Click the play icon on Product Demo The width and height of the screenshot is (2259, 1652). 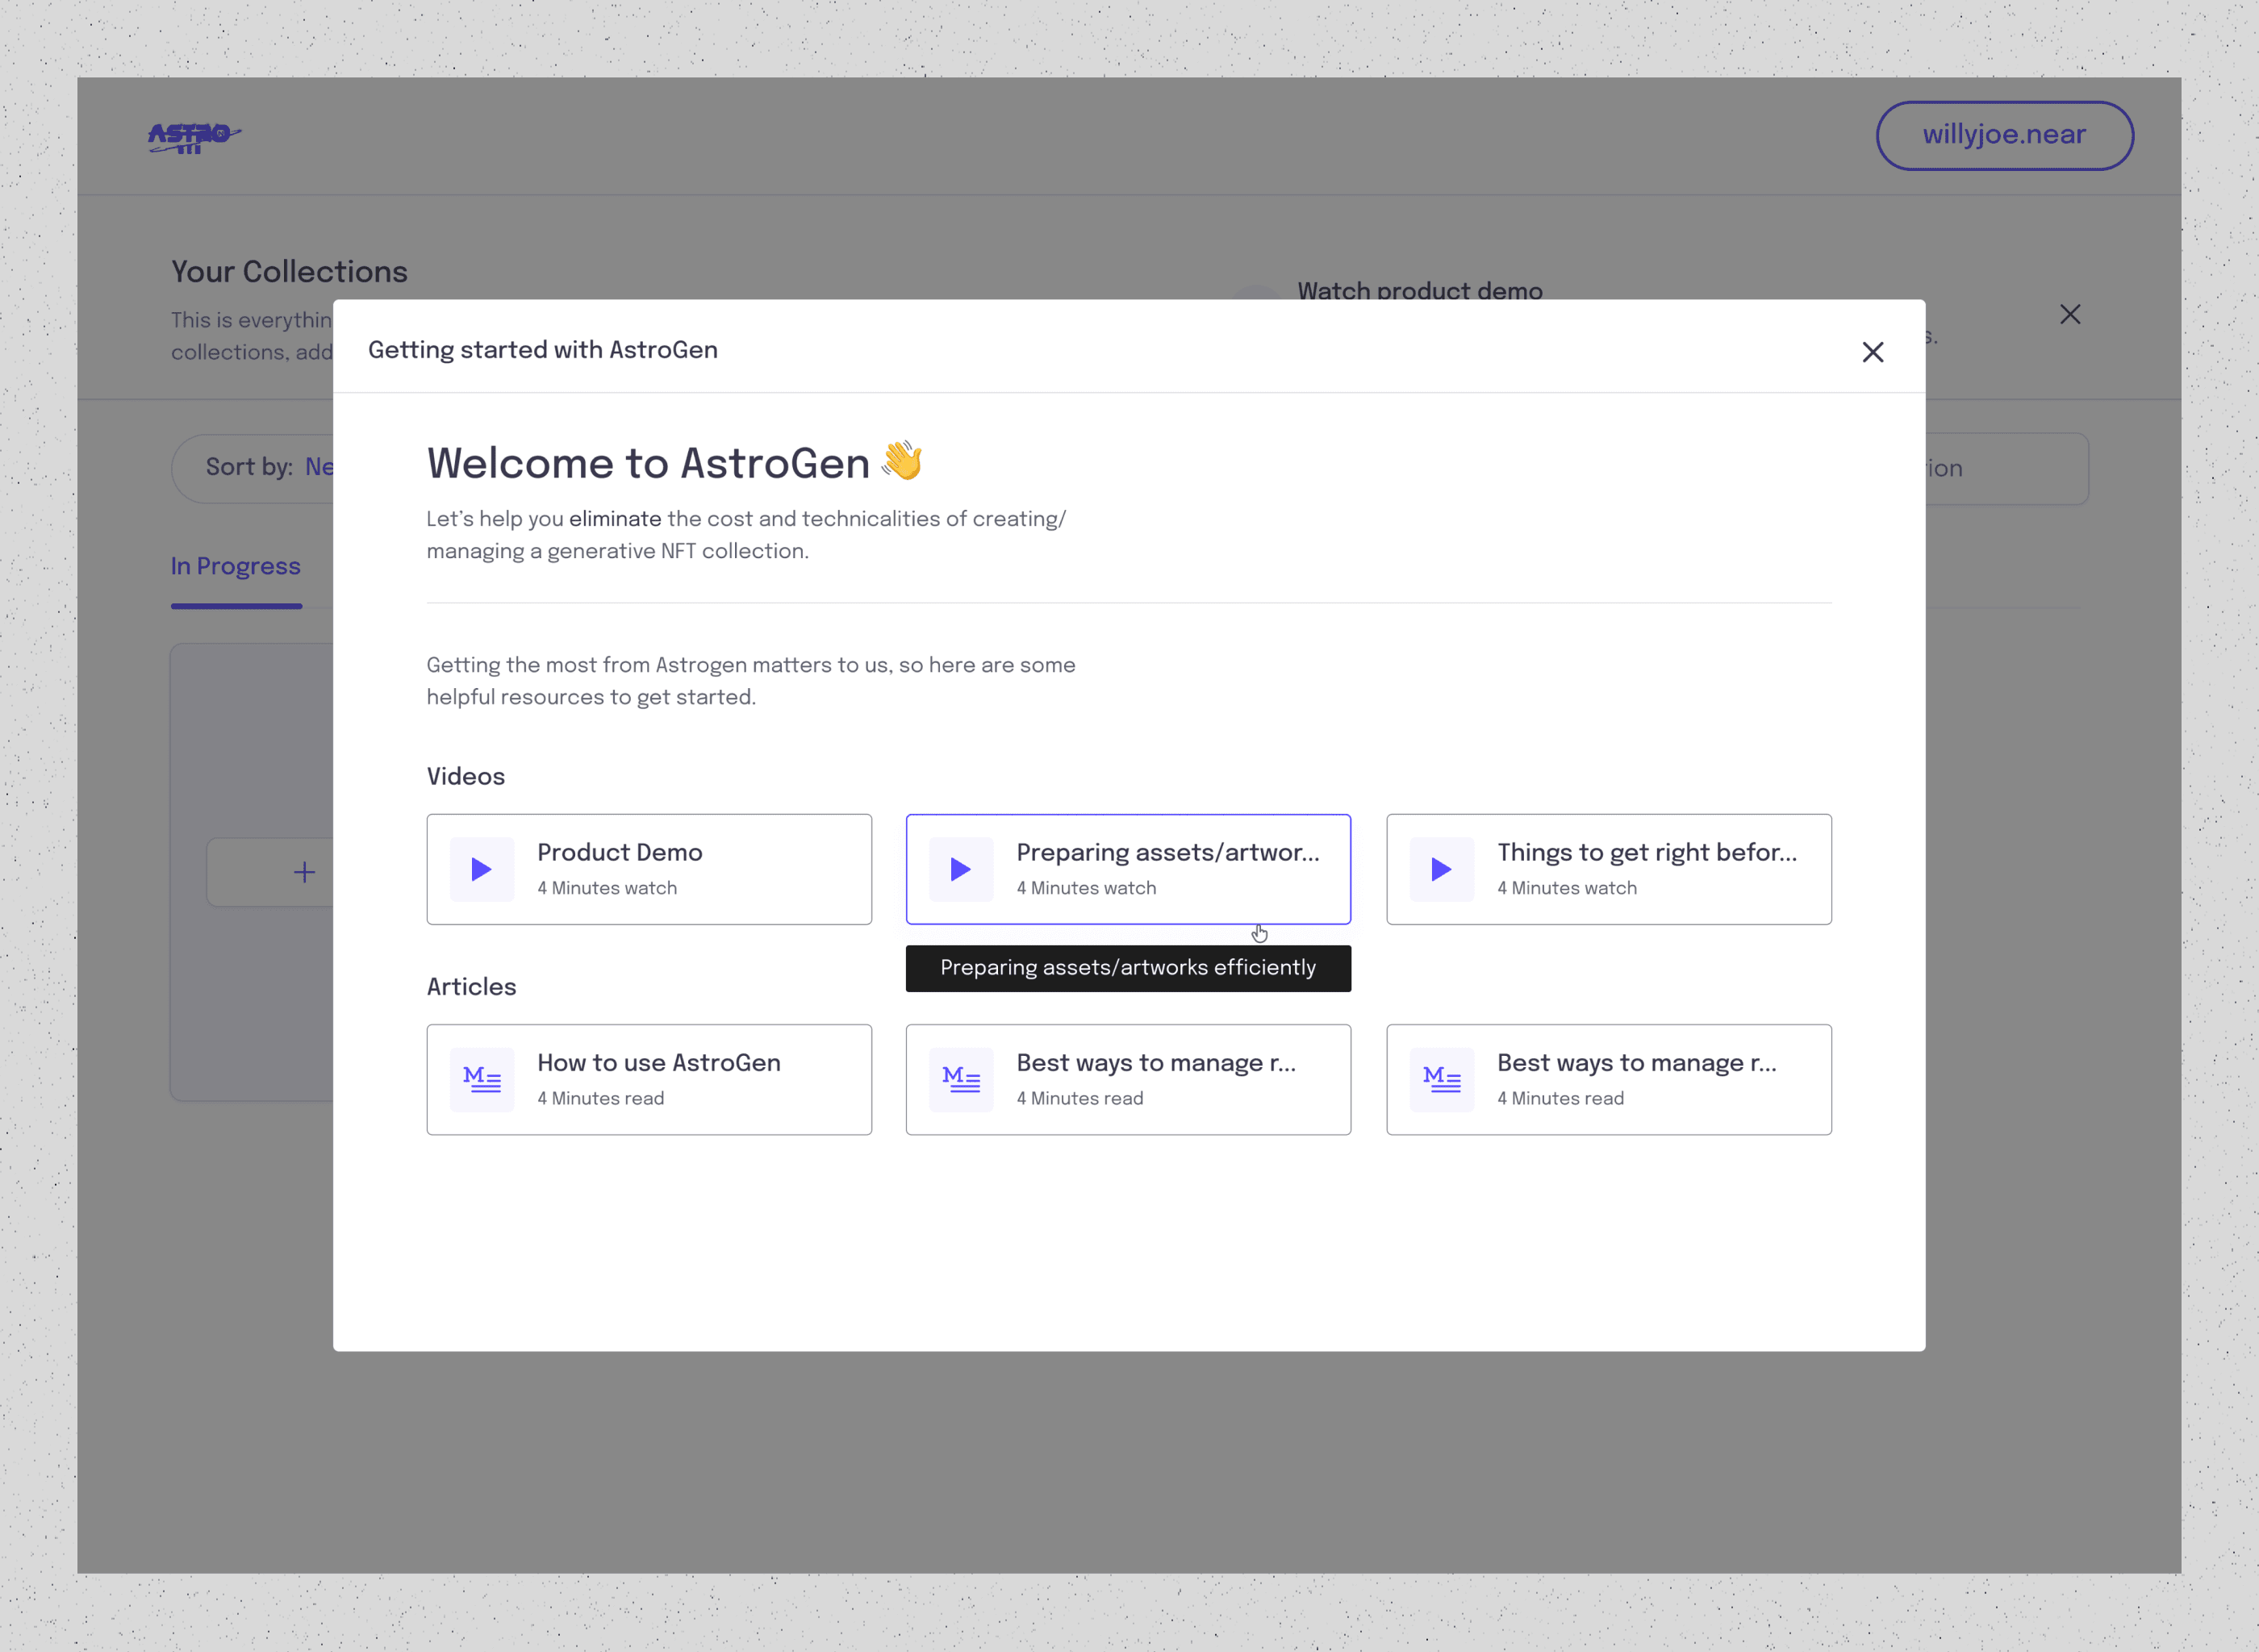(481, 869)
